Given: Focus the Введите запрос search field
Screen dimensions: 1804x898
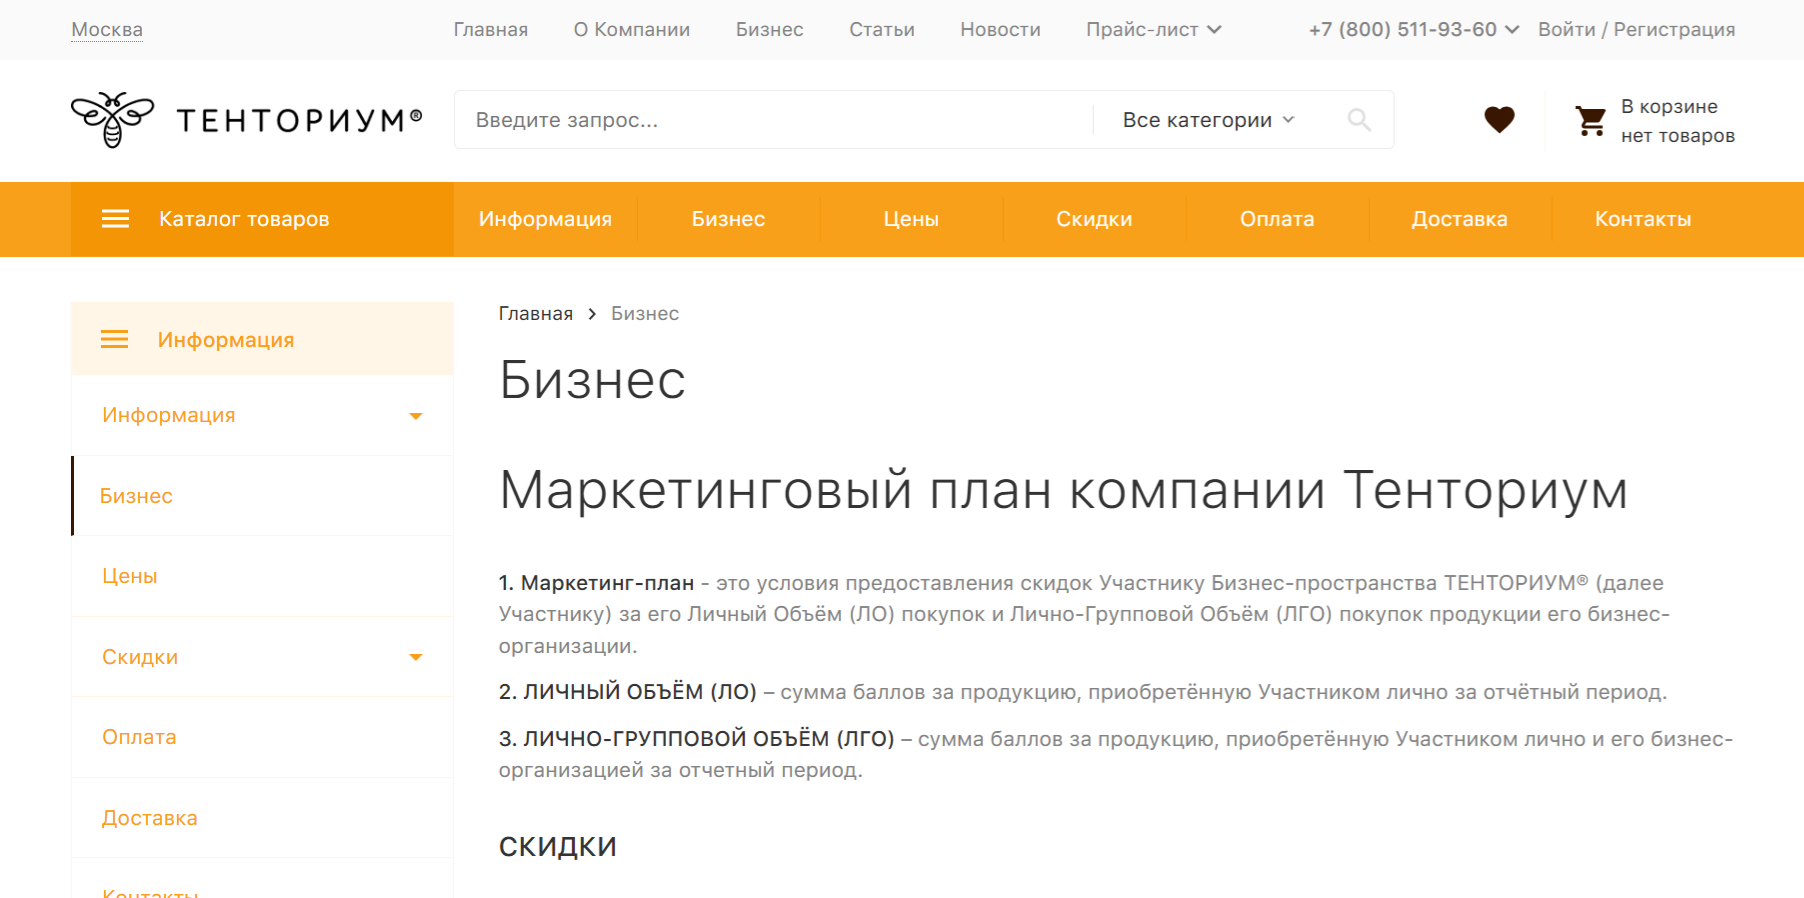Looking at the screenshot, I should (x=773, y=120).
